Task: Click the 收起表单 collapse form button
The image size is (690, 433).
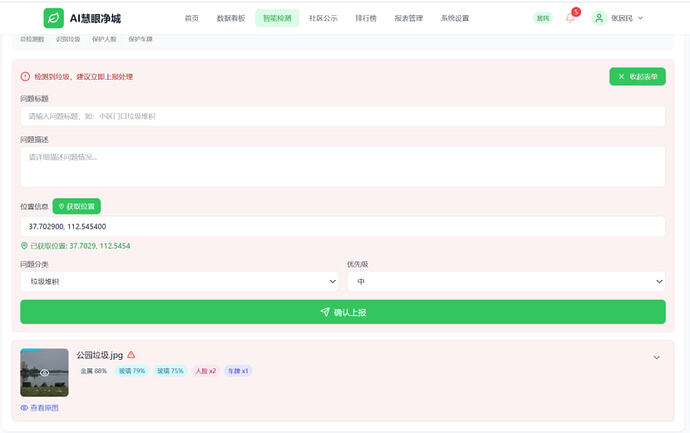Action: tap(637, 77)
